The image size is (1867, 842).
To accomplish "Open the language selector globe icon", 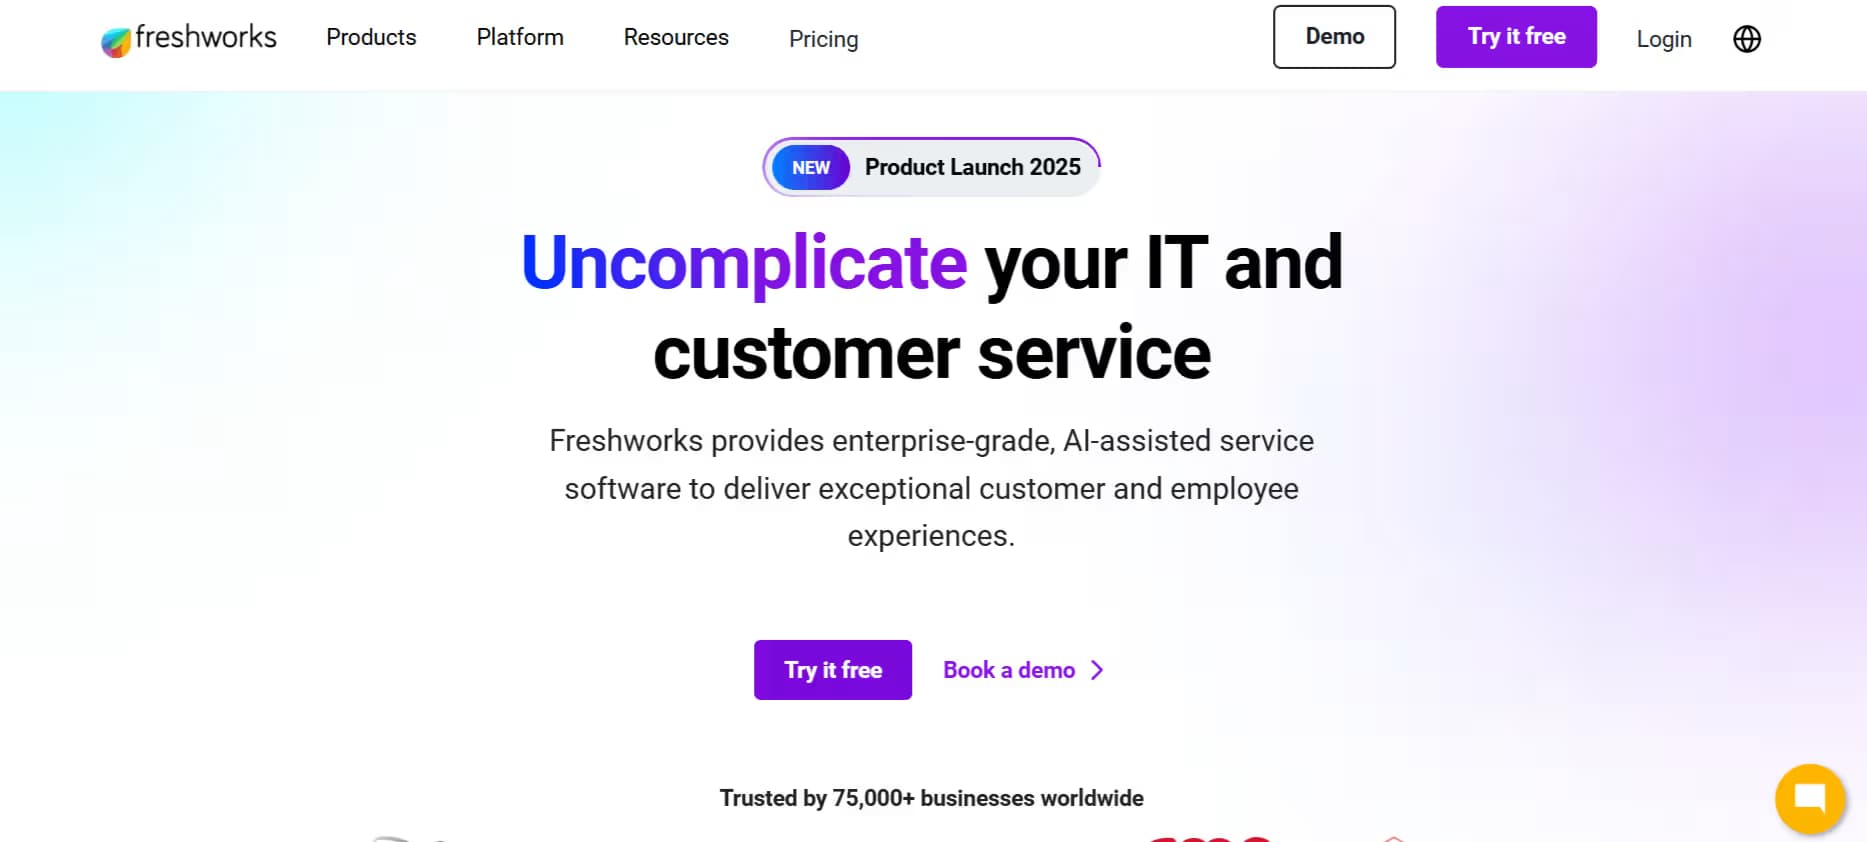I will click(1745, 38).
